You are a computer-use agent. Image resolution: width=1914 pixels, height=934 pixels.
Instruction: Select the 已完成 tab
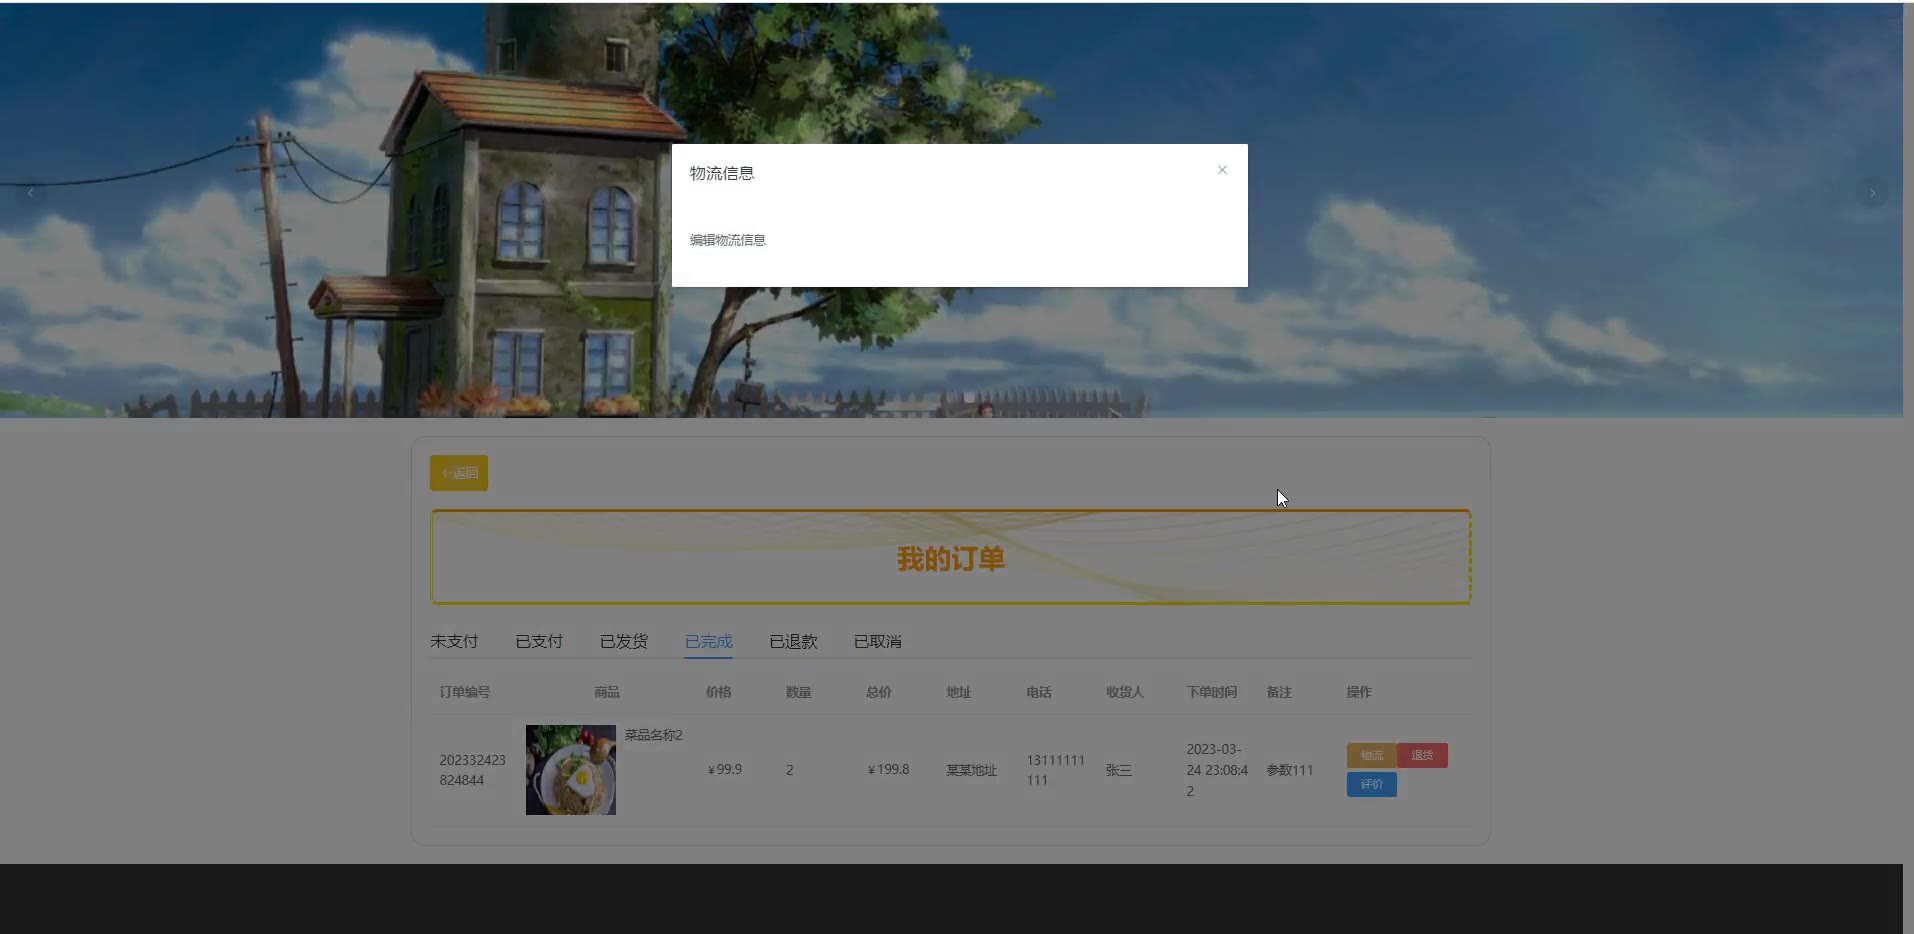pos(709,641)
